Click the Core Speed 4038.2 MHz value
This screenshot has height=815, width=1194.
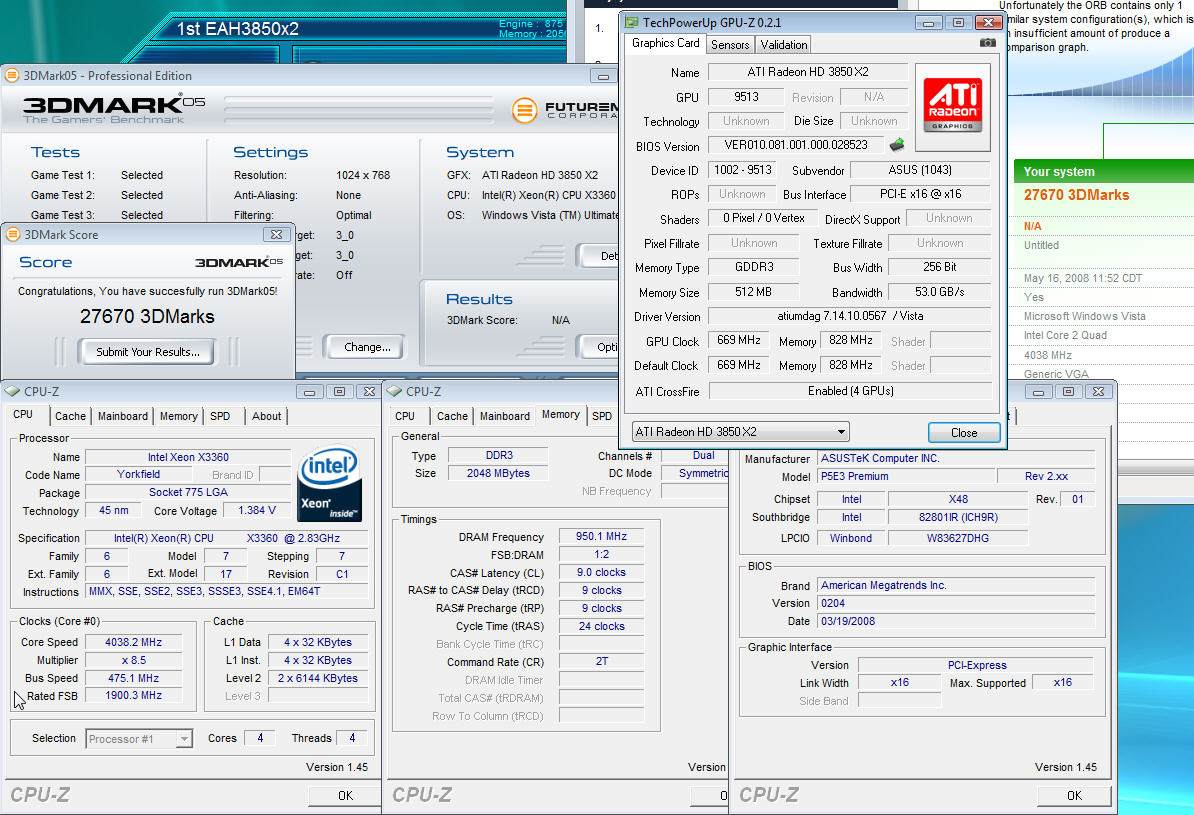click(133, 642)
